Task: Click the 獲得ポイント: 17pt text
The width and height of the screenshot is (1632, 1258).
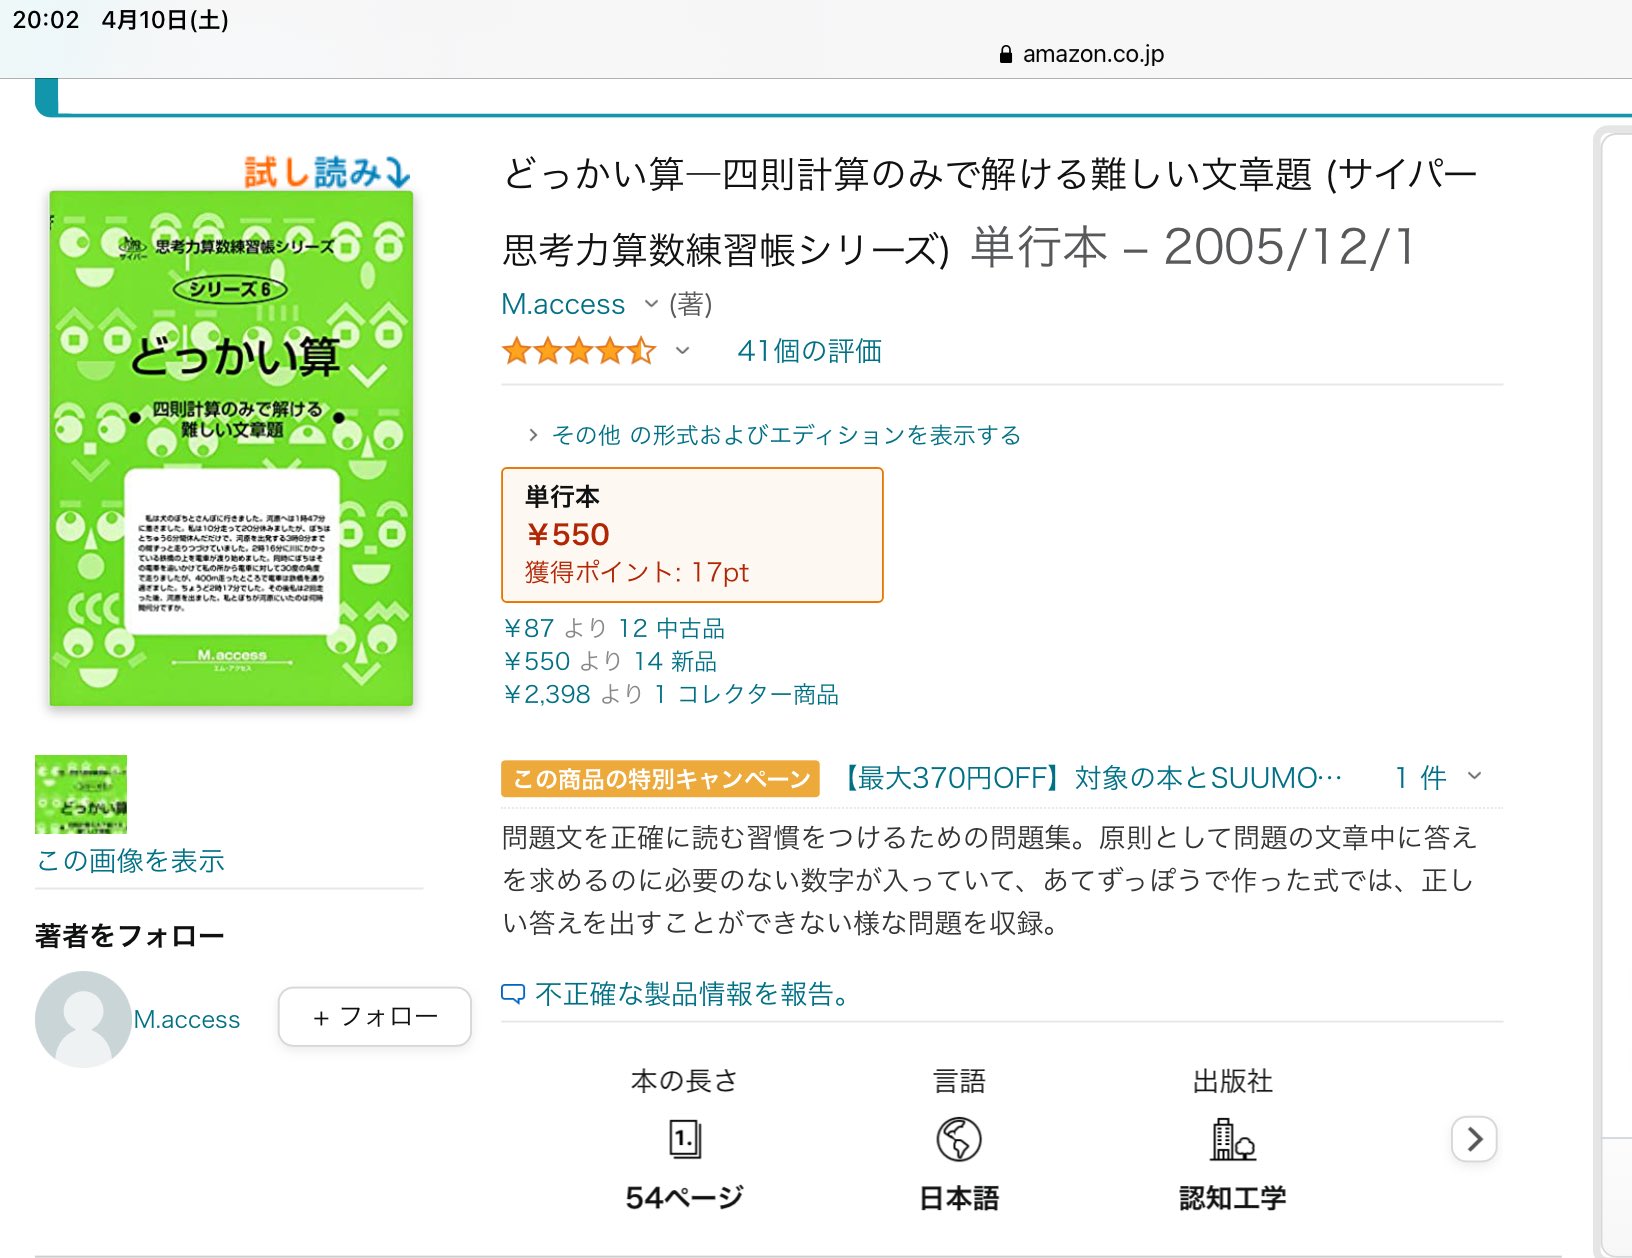Action: 637,572
